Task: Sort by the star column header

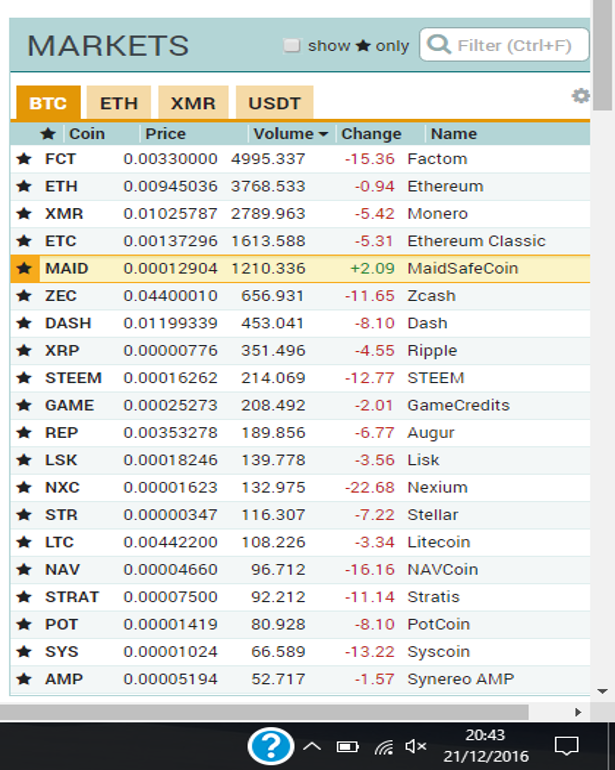Action: pyautogui.click(x=48, y=134)
